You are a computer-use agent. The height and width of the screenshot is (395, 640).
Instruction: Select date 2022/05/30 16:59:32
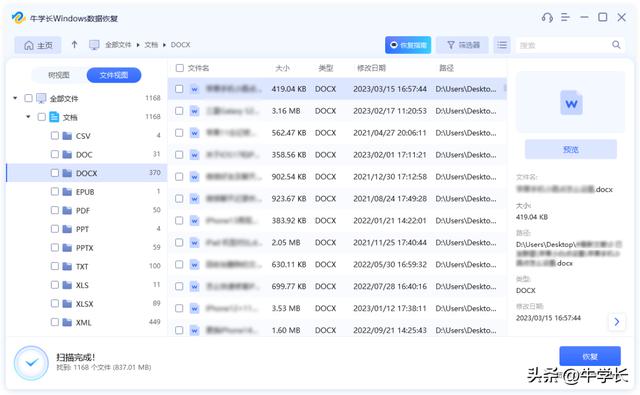390,264
